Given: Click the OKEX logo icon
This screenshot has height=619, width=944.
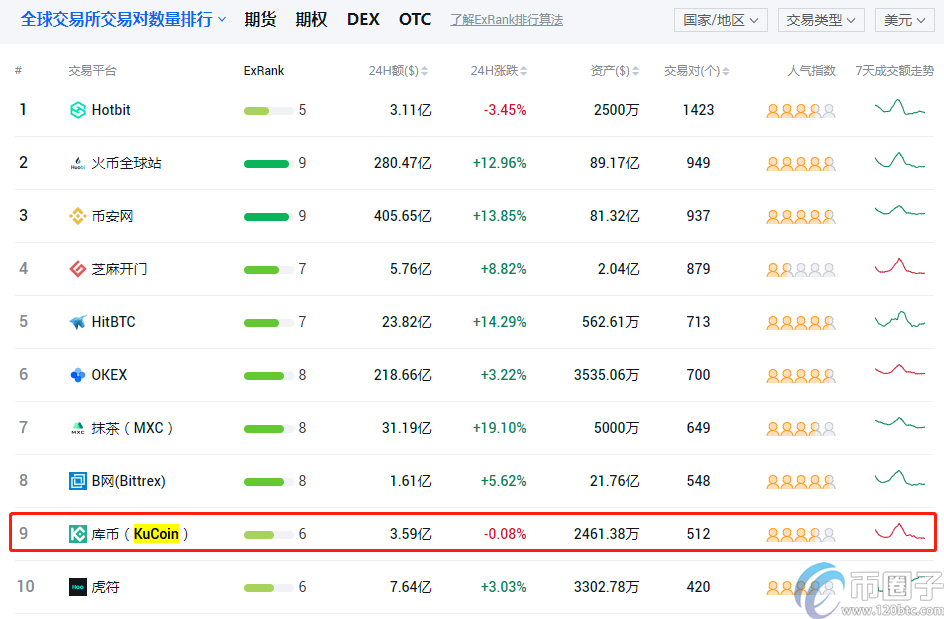Looking at the screenshot, I should 78,375.
